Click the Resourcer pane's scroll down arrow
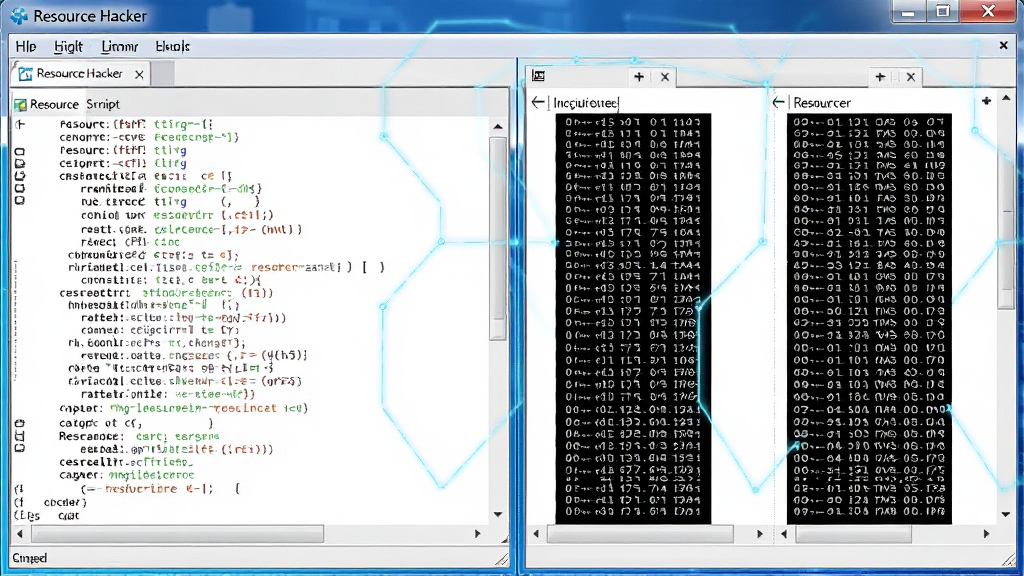 tap(1006, 515)
